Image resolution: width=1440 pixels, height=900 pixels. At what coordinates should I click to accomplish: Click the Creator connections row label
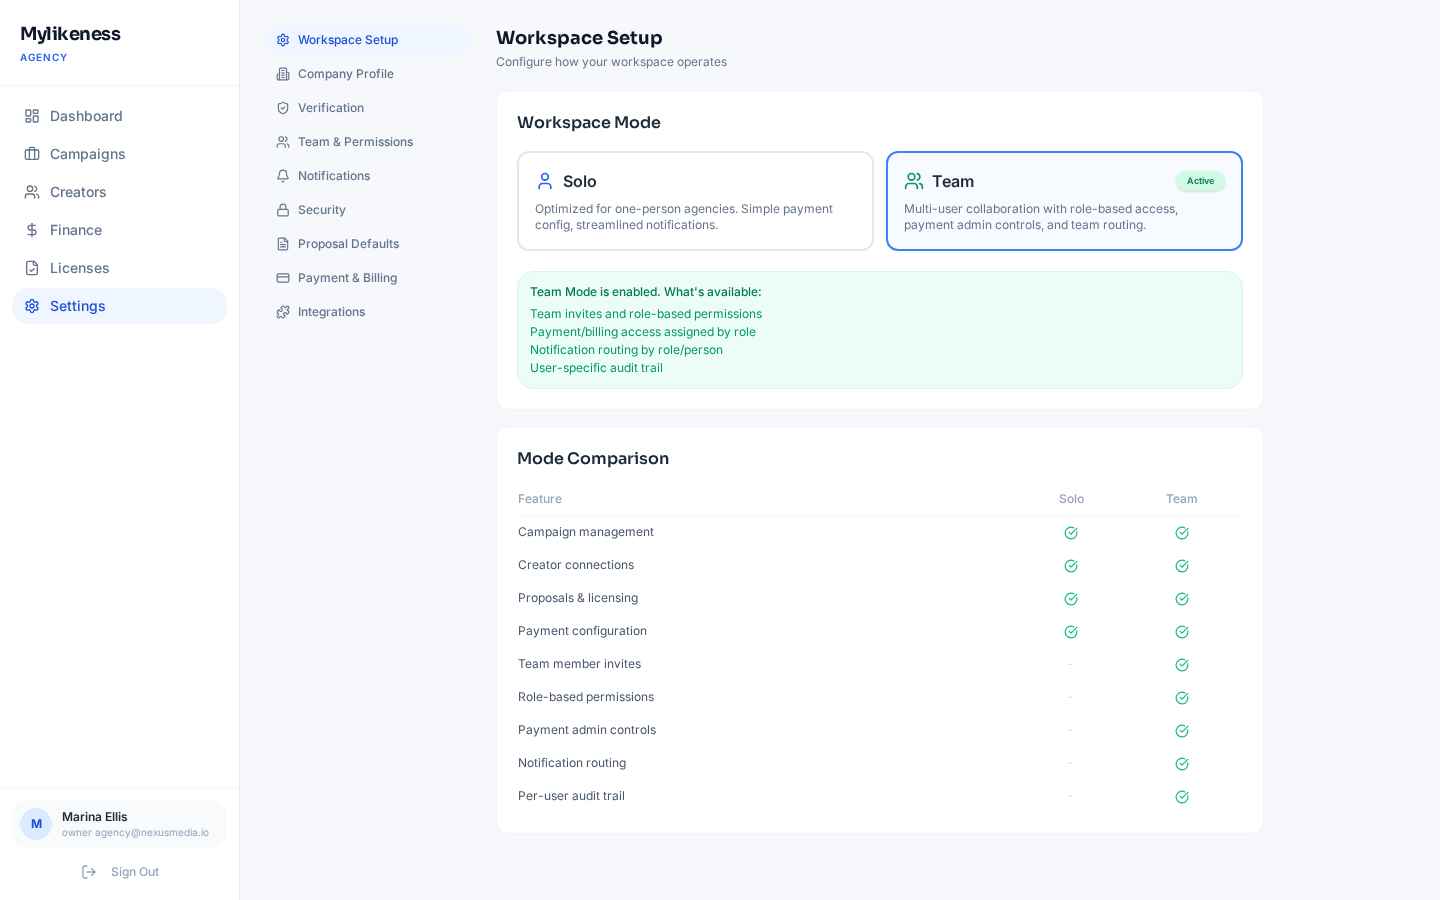pyautogui.click(x=576, y=565)
